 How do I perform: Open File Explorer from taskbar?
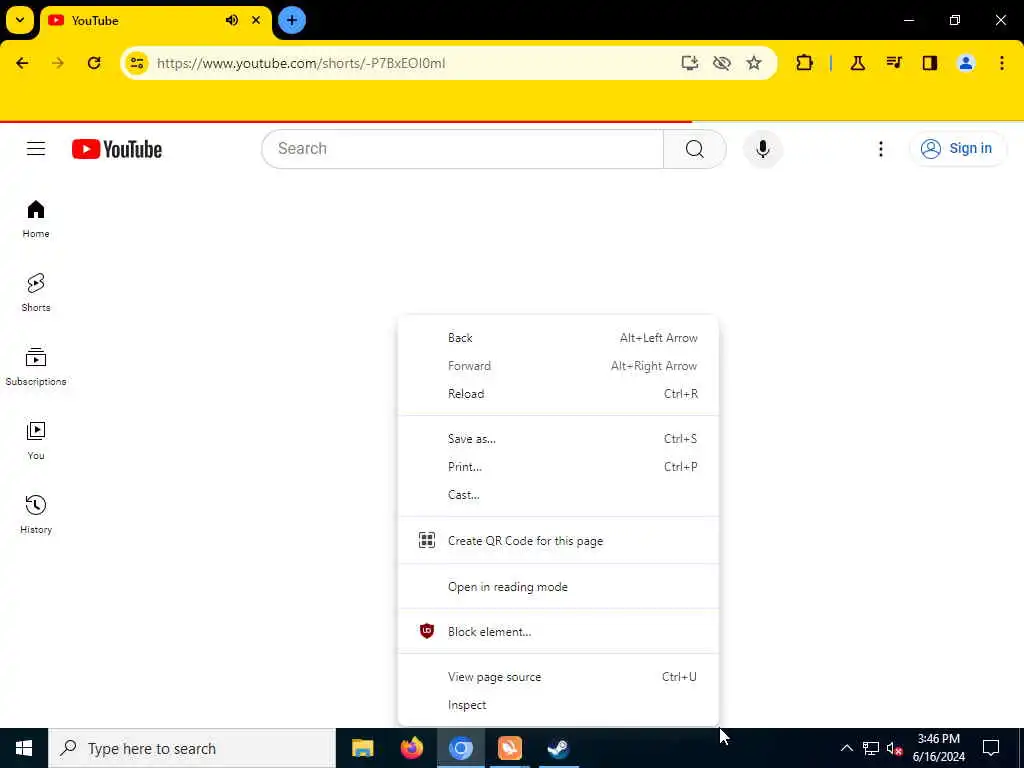pos(362,748)
